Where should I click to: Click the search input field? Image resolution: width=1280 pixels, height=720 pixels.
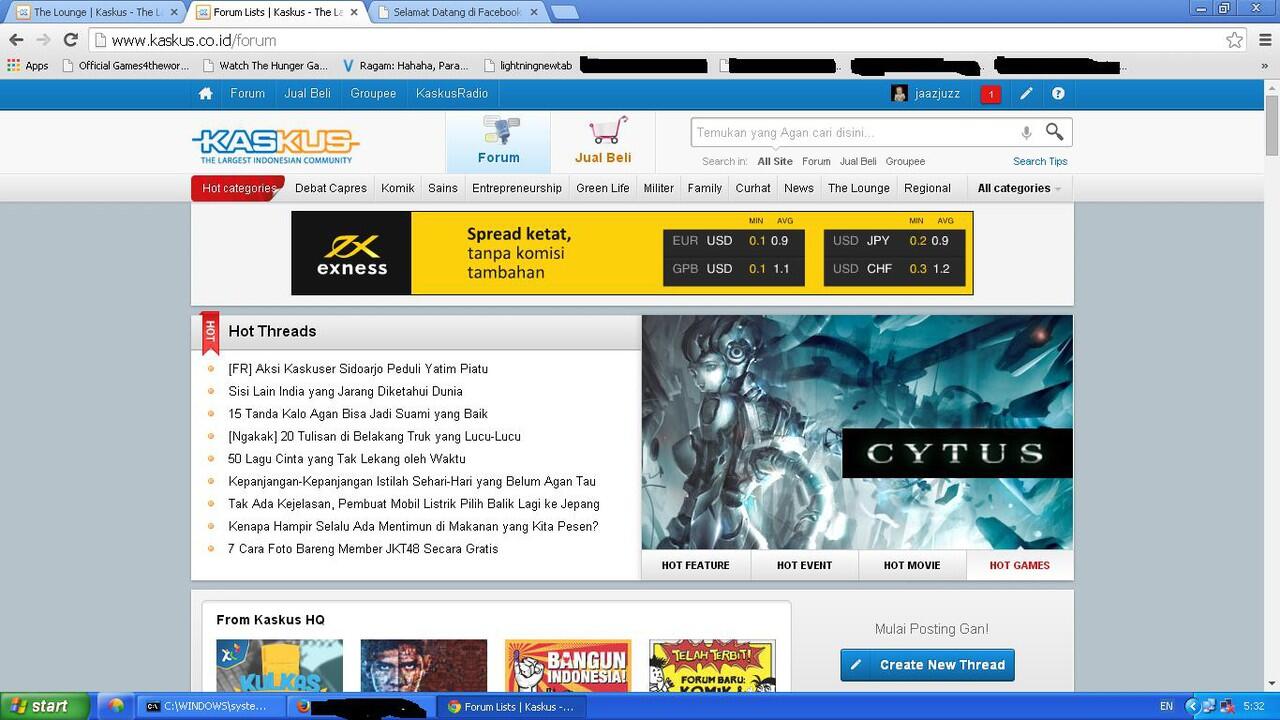pos(850,133)
